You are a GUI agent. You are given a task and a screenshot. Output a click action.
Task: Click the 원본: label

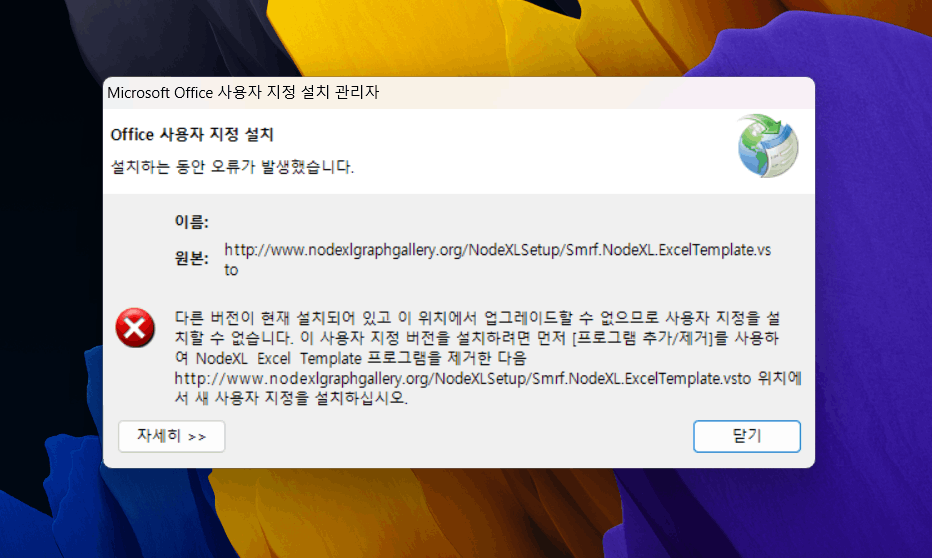(x=191, y=258)
